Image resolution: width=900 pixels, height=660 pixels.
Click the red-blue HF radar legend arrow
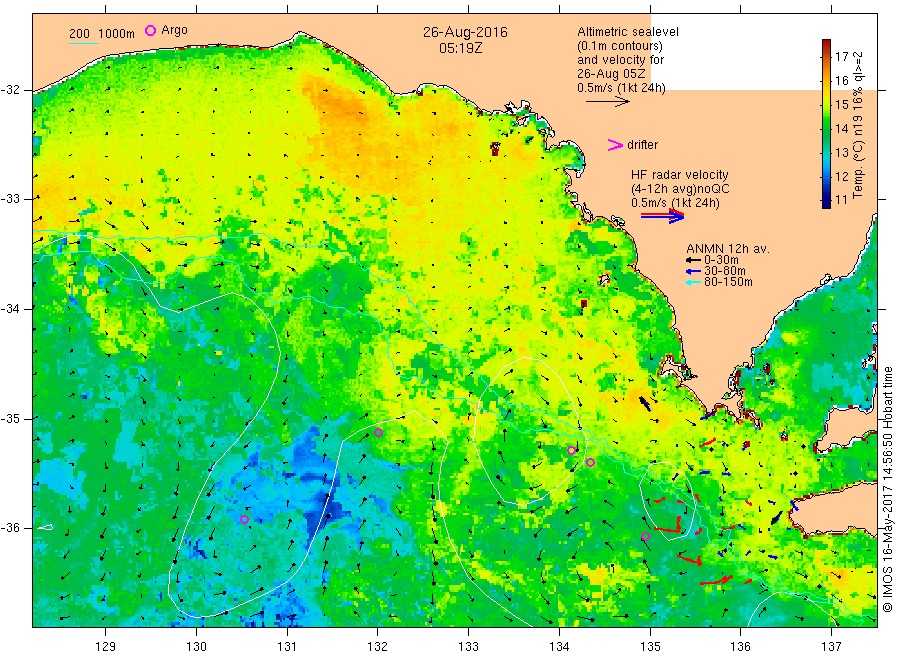tap(662, 216)
